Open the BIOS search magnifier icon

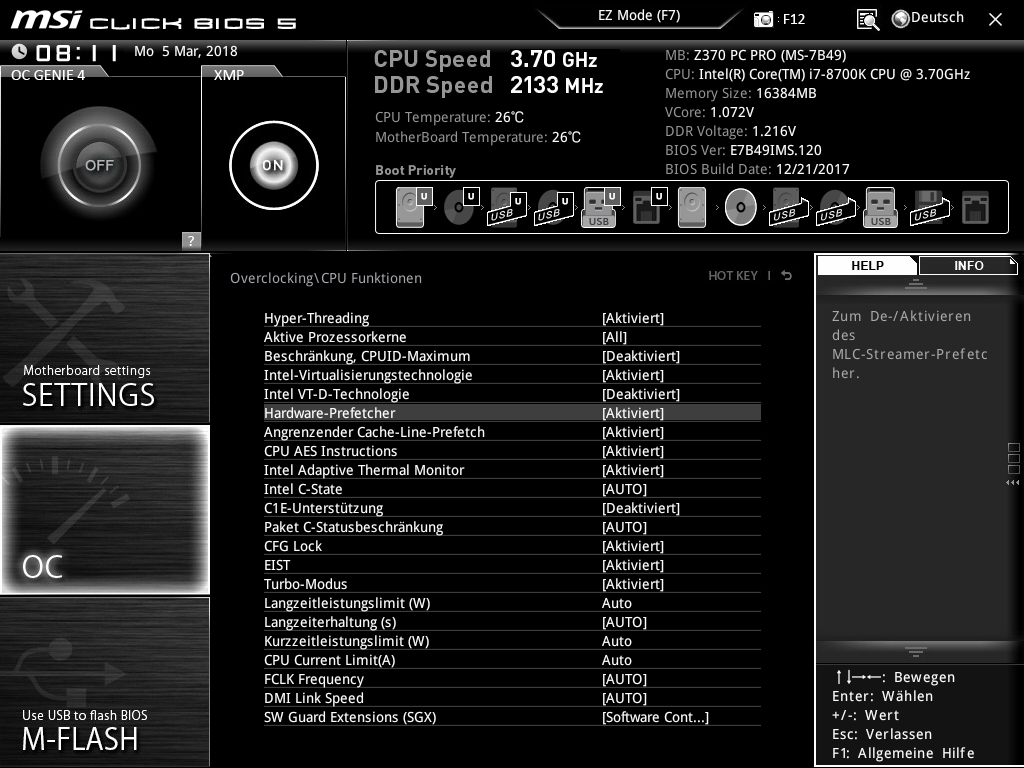coord(867,20)
